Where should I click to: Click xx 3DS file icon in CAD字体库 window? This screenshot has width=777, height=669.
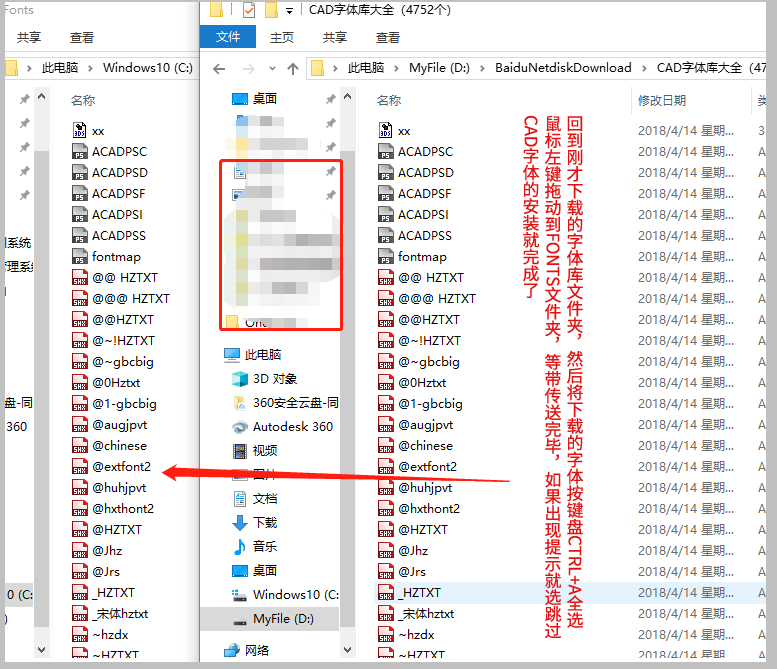click(x=386, y=130)
